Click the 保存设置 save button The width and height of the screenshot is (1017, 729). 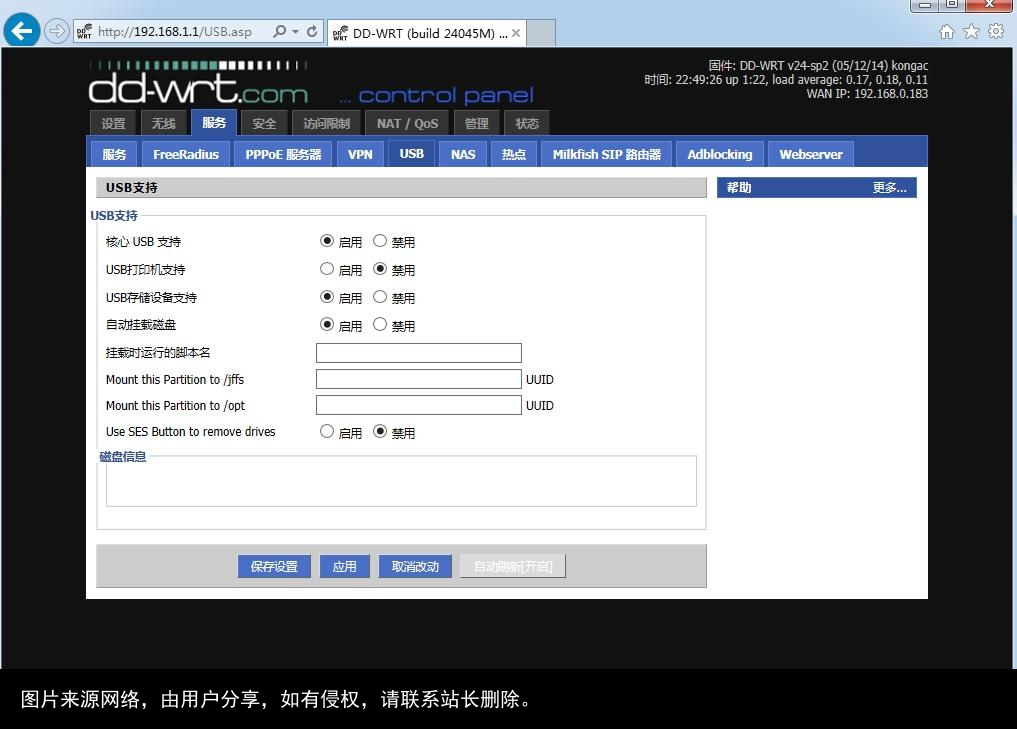(273, 565)
